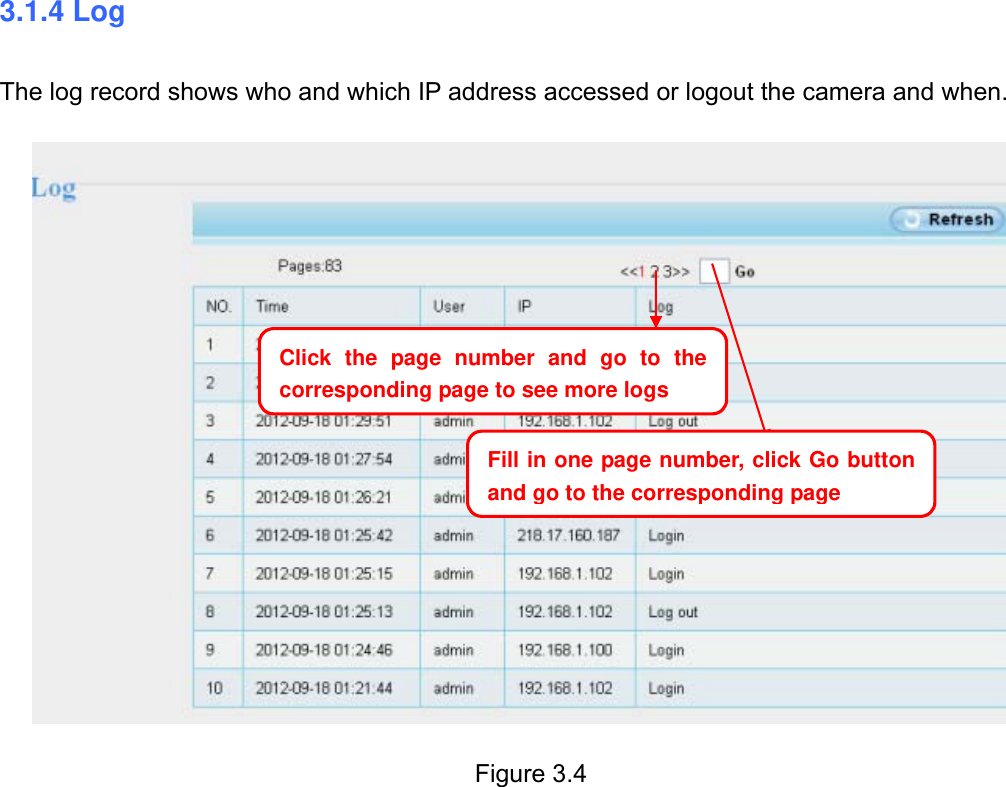Click the blue Log panel title
The image size is (1006, 787).
tap(54, 189)
